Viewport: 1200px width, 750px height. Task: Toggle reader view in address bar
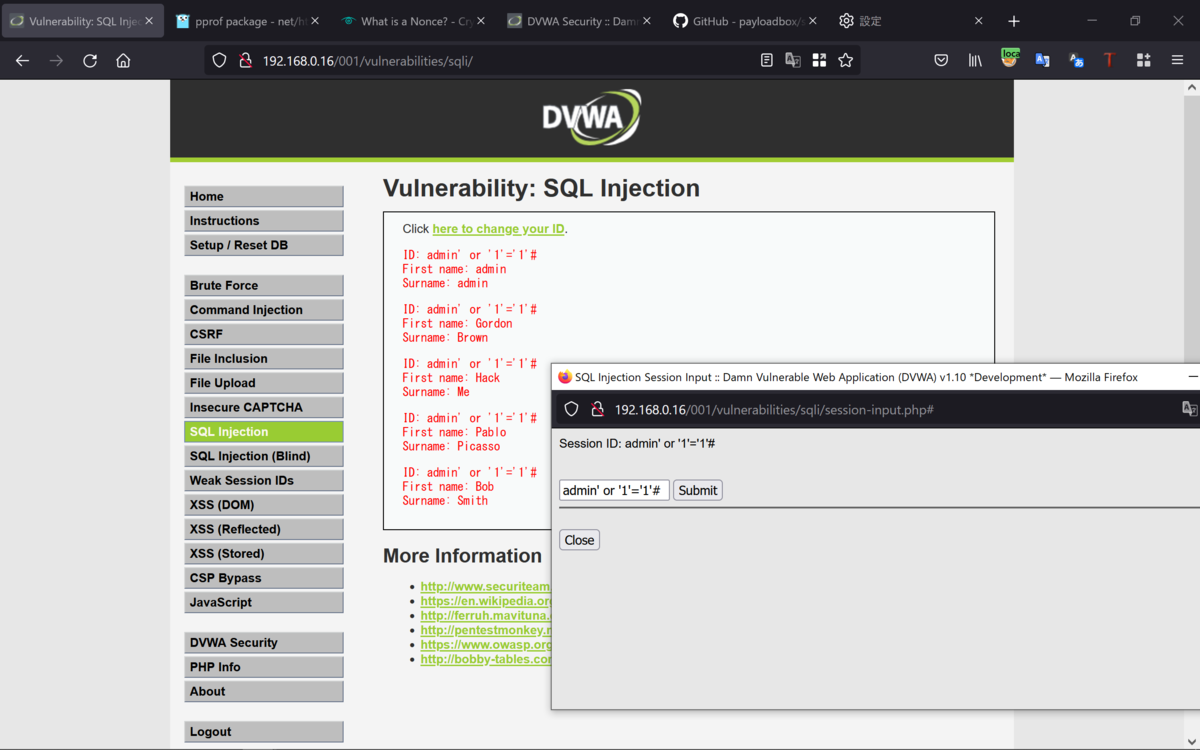pyautogui.click(x=767, y=60)
